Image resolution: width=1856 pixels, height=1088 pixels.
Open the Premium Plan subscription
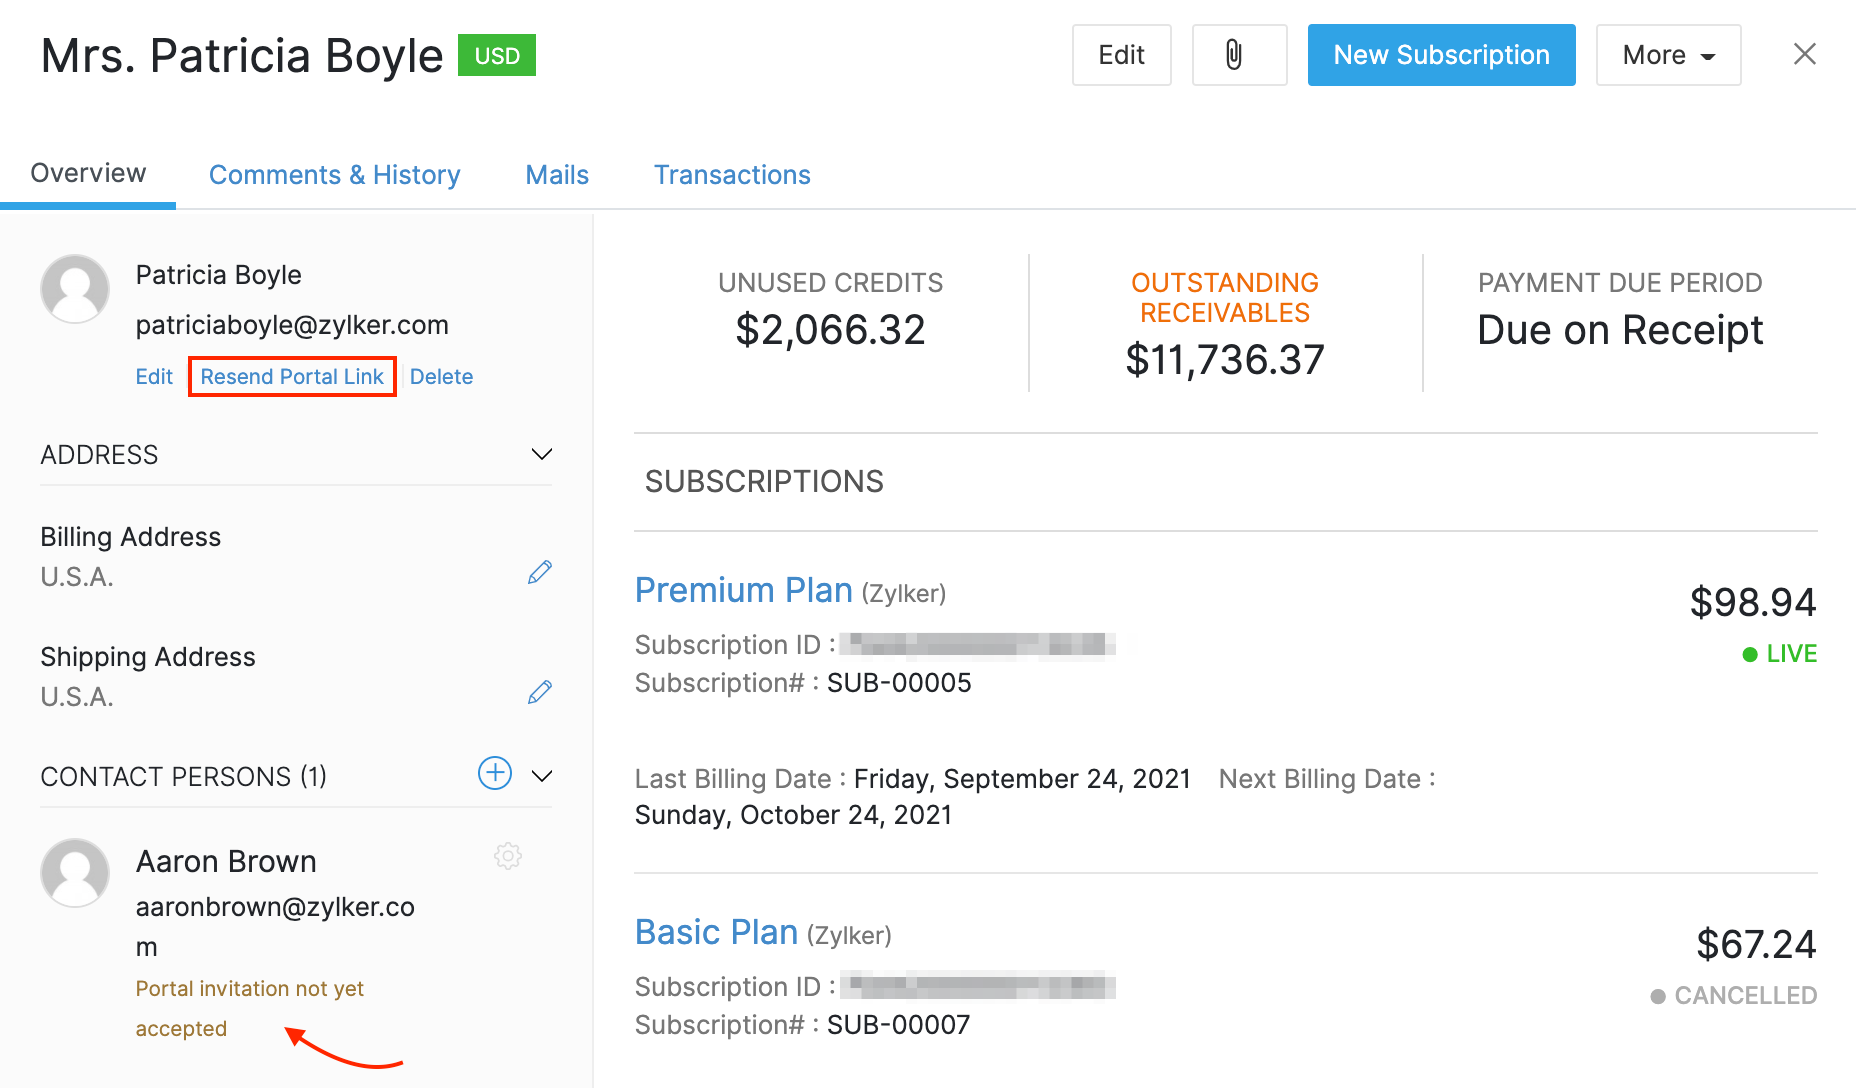(743, 591)
